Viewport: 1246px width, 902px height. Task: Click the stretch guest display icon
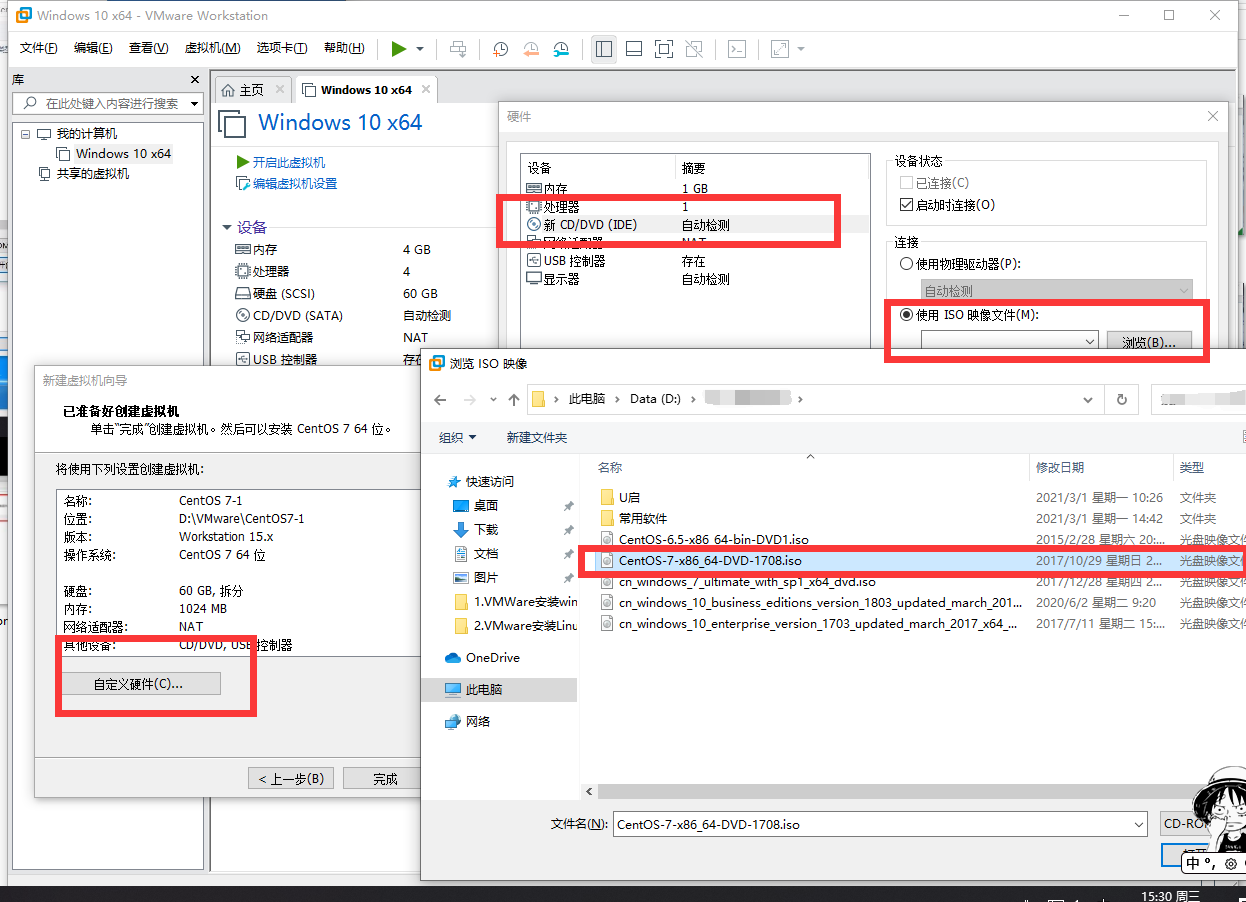[780, 48]
